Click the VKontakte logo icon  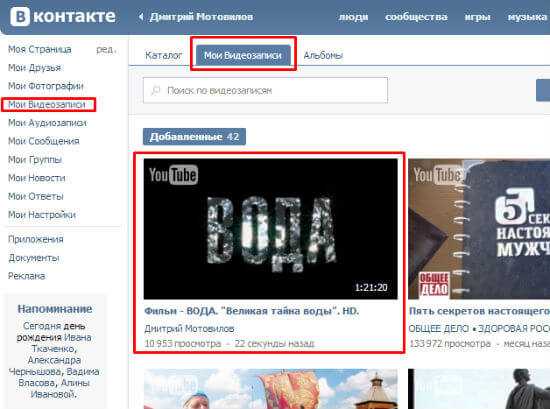click(20, 16)
